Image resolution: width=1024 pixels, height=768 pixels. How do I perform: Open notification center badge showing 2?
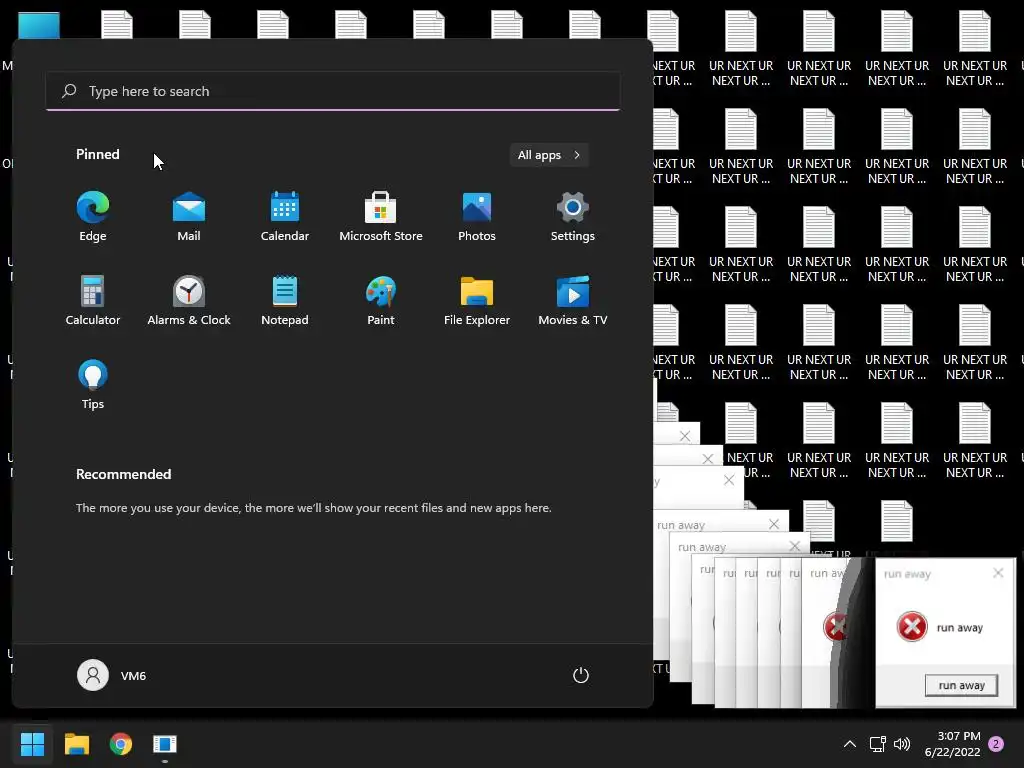pyautogui.click(x=996, y=744)
